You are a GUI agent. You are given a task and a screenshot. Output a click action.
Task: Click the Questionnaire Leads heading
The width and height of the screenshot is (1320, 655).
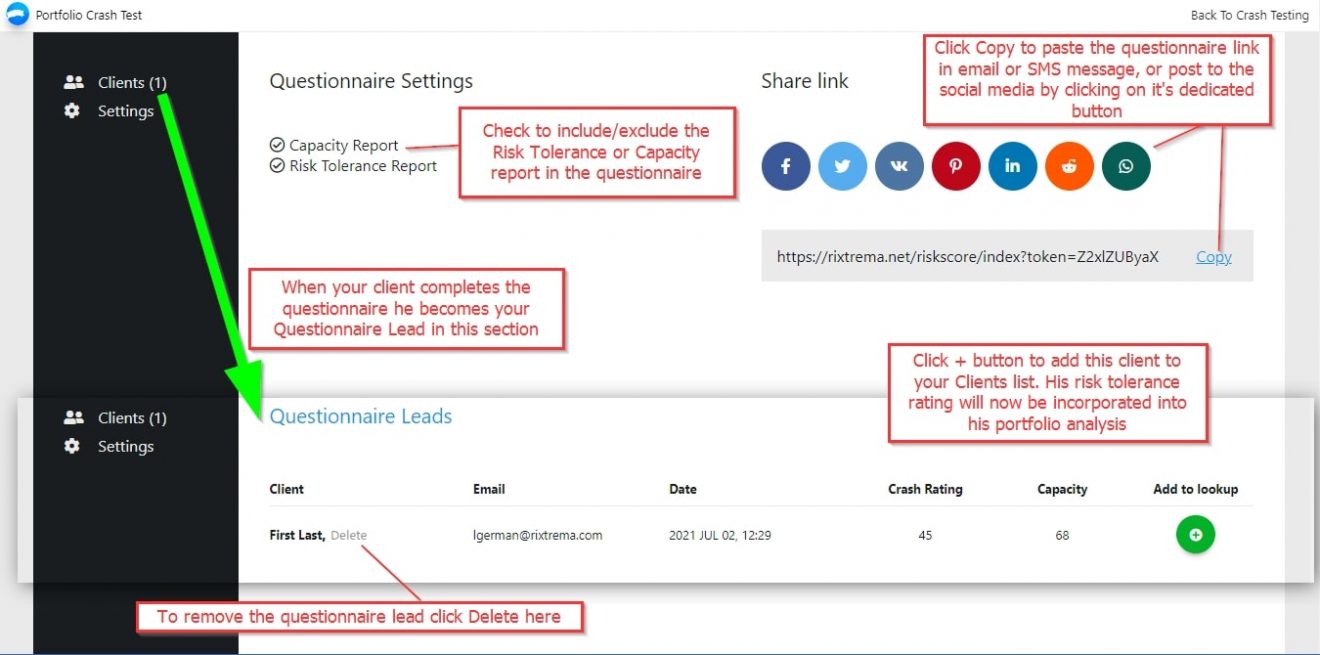361,417
